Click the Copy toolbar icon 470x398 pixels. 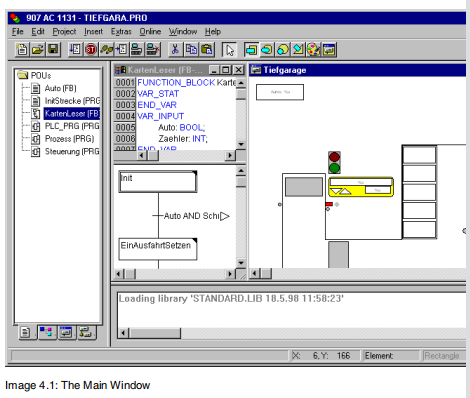[191, 50]
